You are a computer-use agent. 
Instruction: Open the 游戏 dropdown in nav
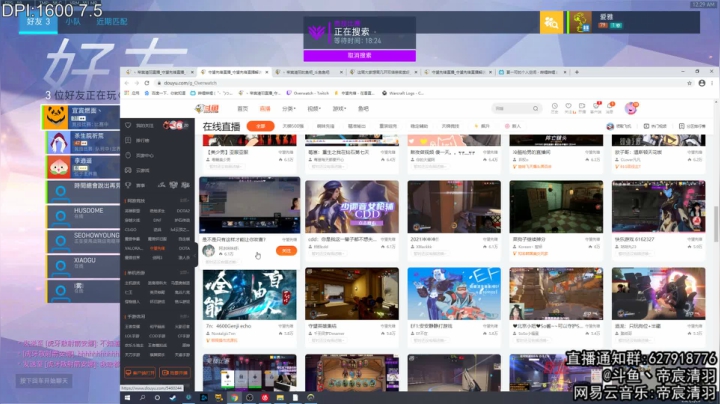[x=339, y=109]
